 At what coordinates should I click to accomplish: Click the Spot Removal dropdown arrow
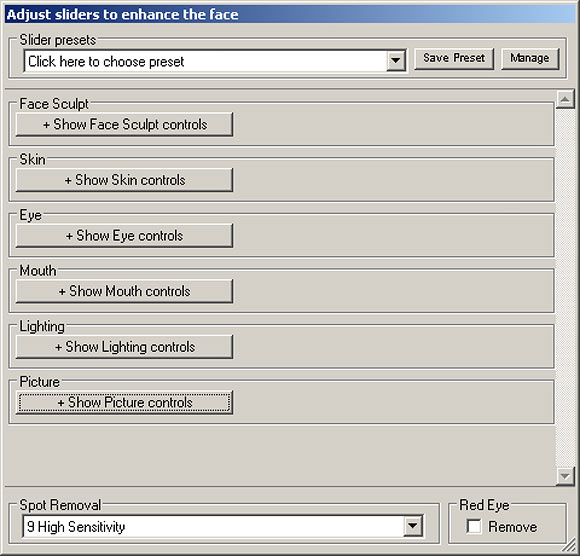(x=412, y=525)
